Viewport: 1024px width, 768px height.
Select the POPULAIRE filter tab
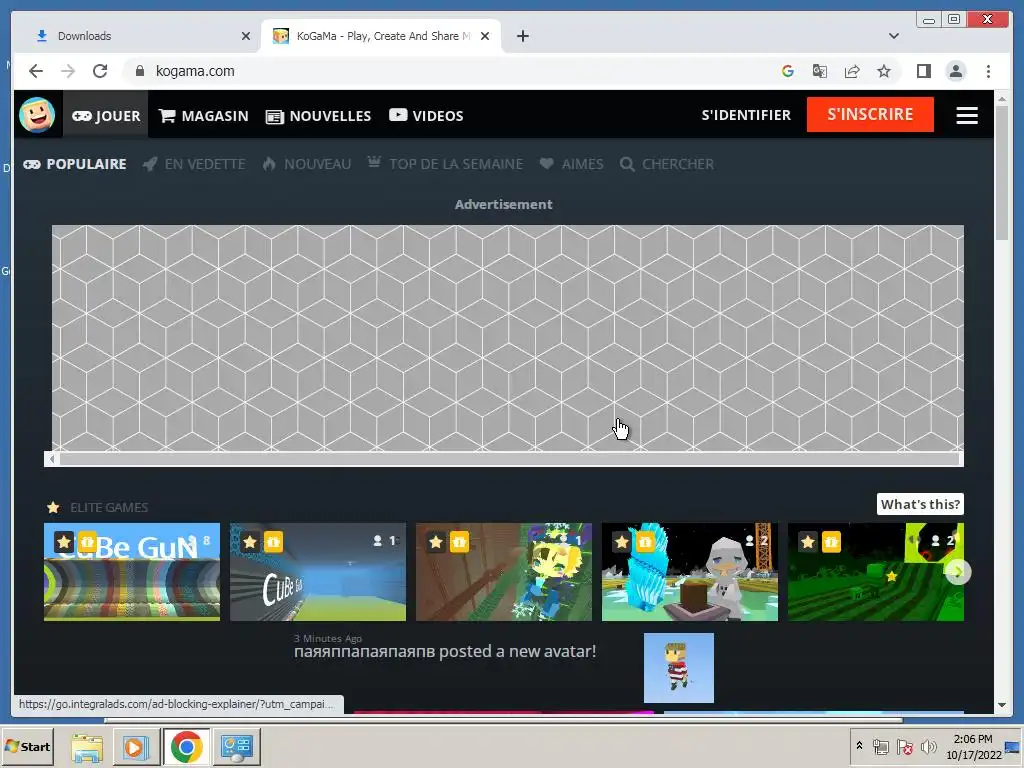pos(75,164)
